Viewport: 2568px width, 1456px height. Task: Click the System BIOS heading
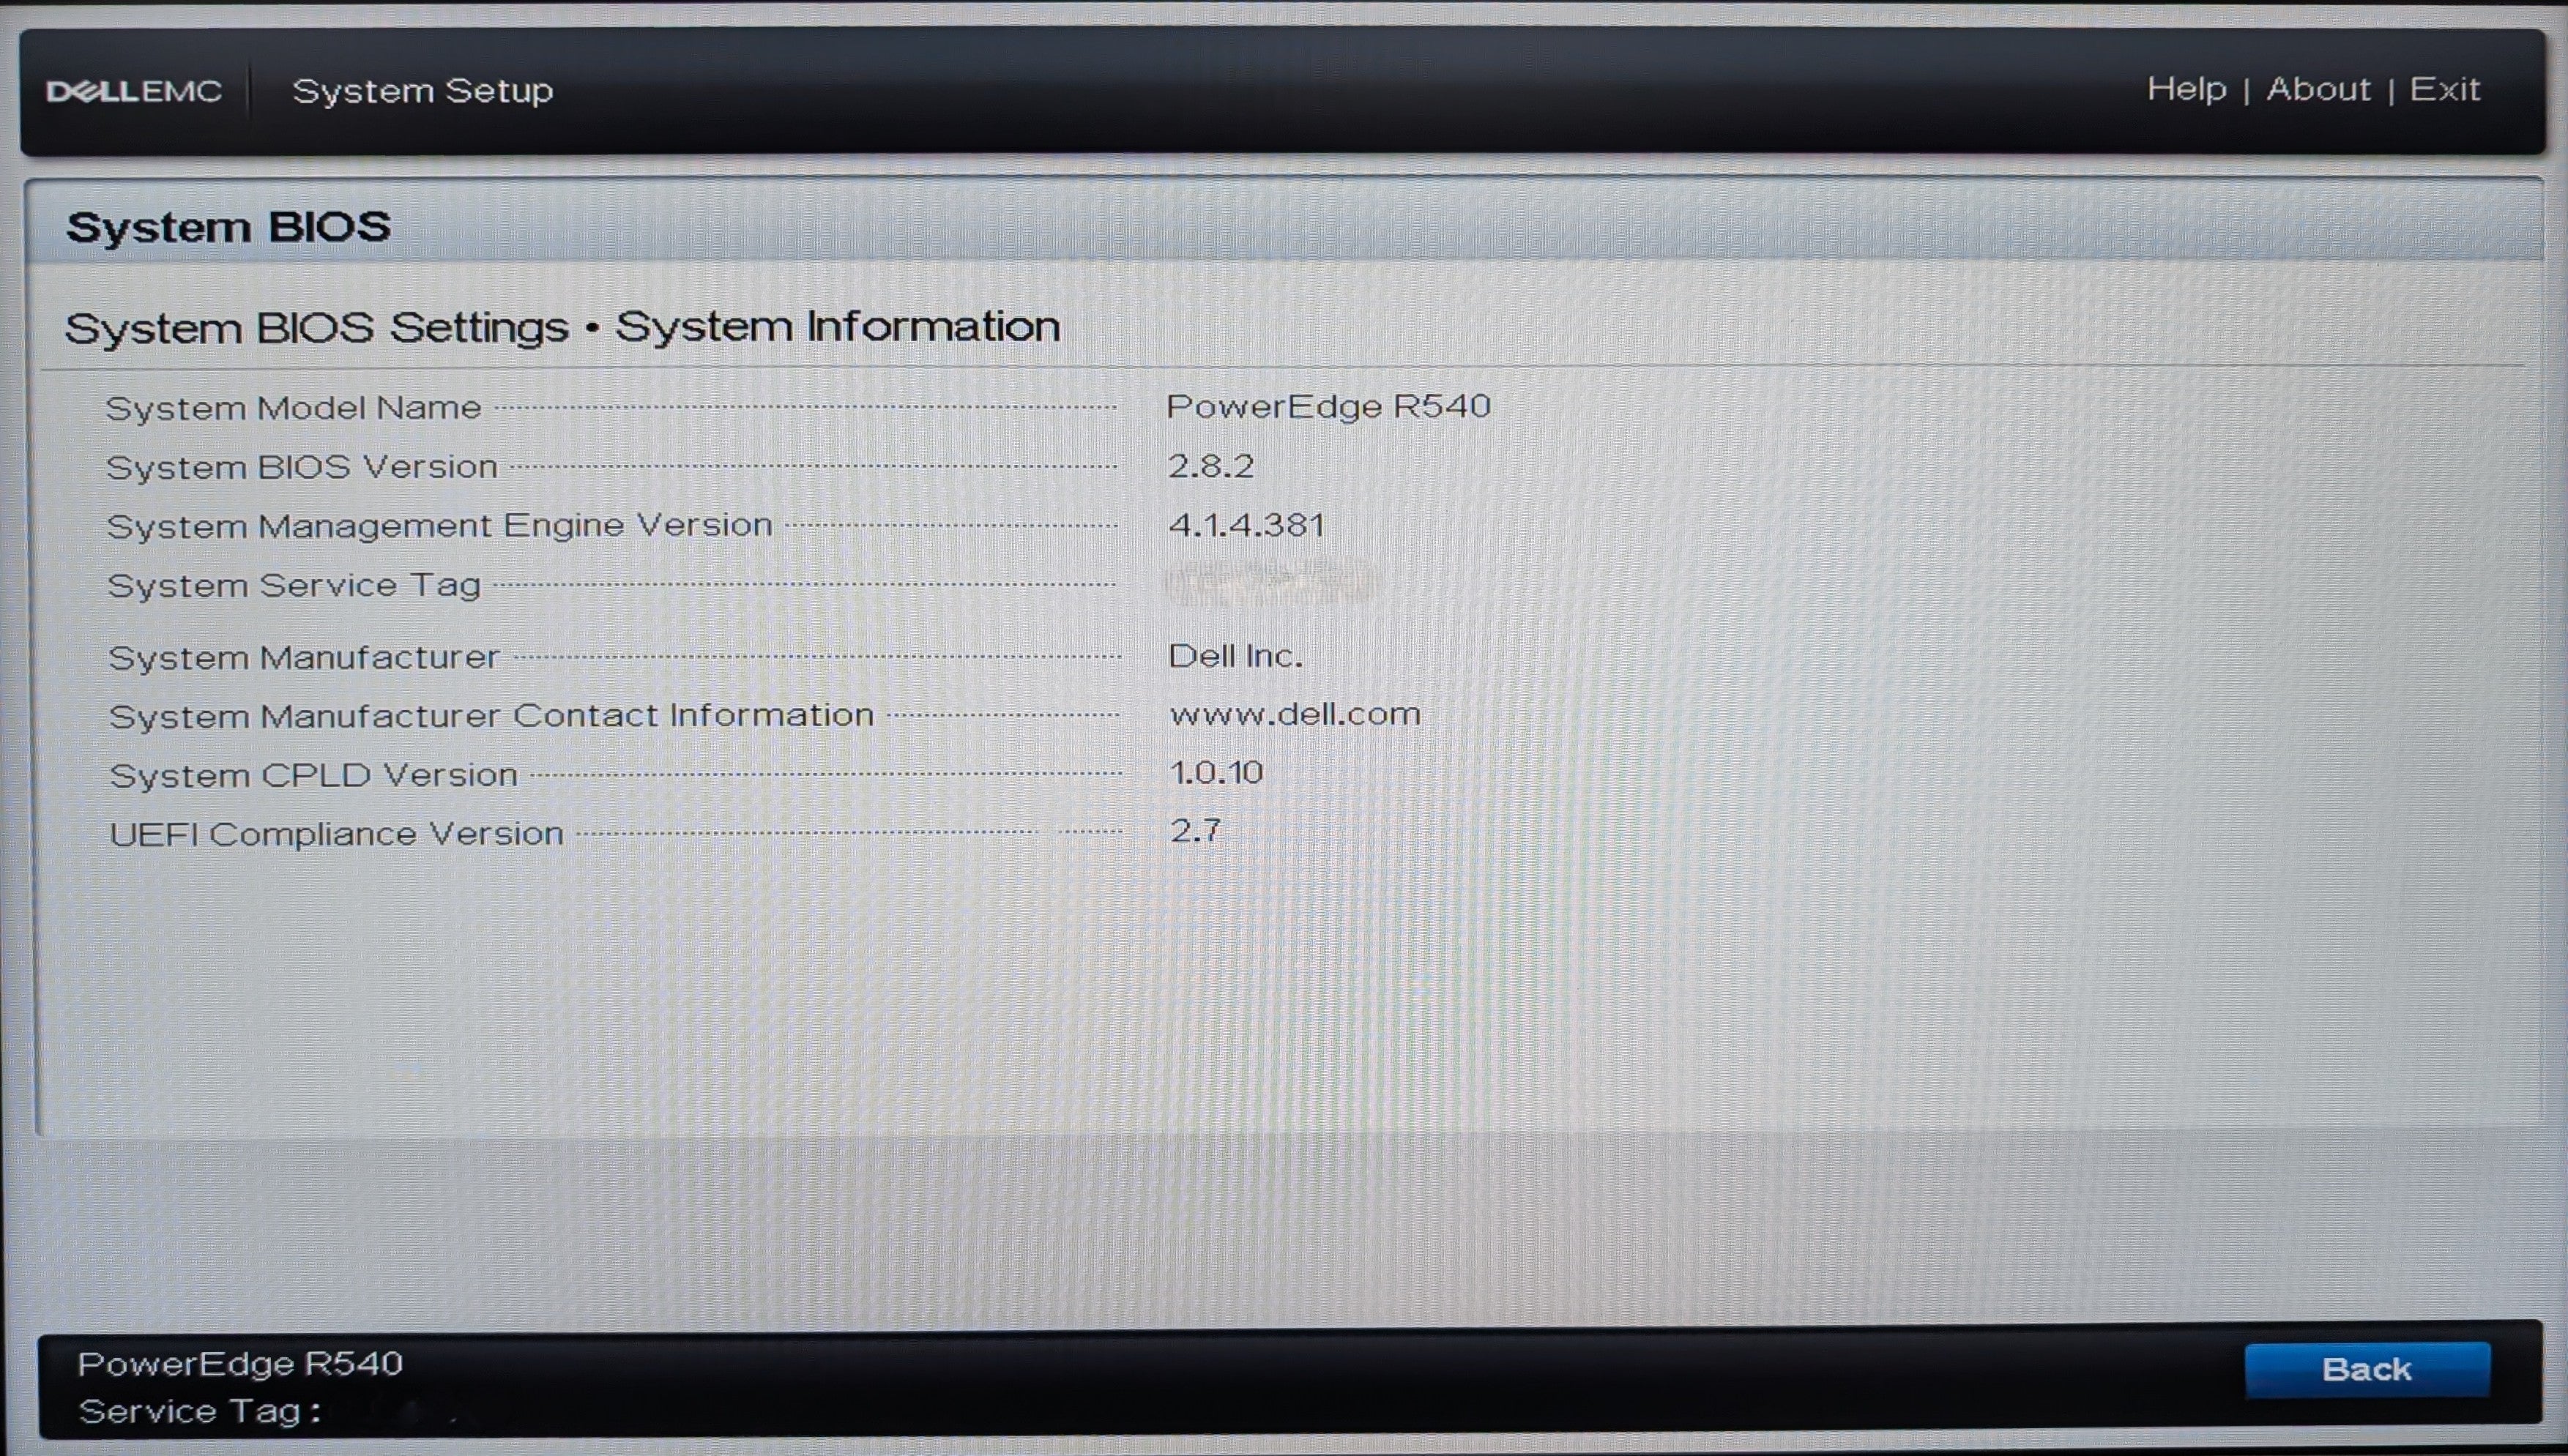(228, 227)
